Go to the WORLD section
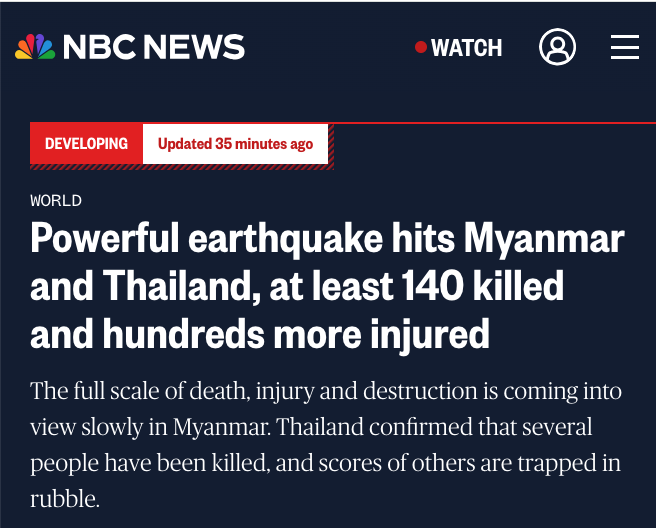656x528 pixels. point(56,200)
